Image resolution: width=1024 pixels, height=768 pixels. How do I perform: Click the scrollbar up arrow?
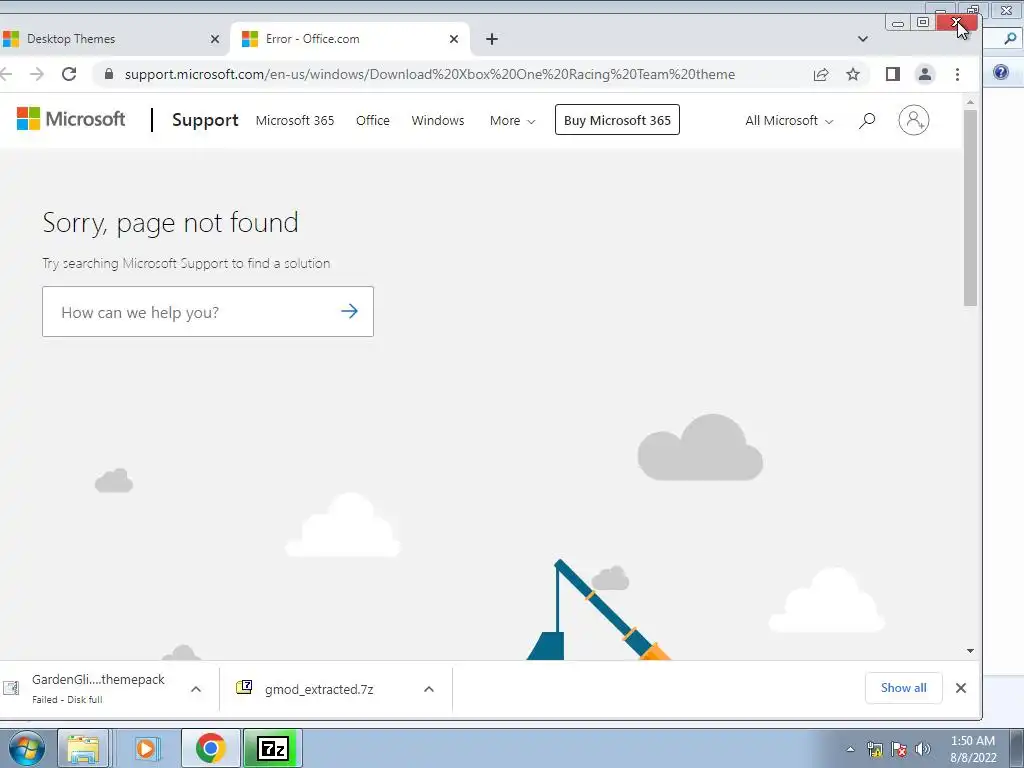pos(970,103)
